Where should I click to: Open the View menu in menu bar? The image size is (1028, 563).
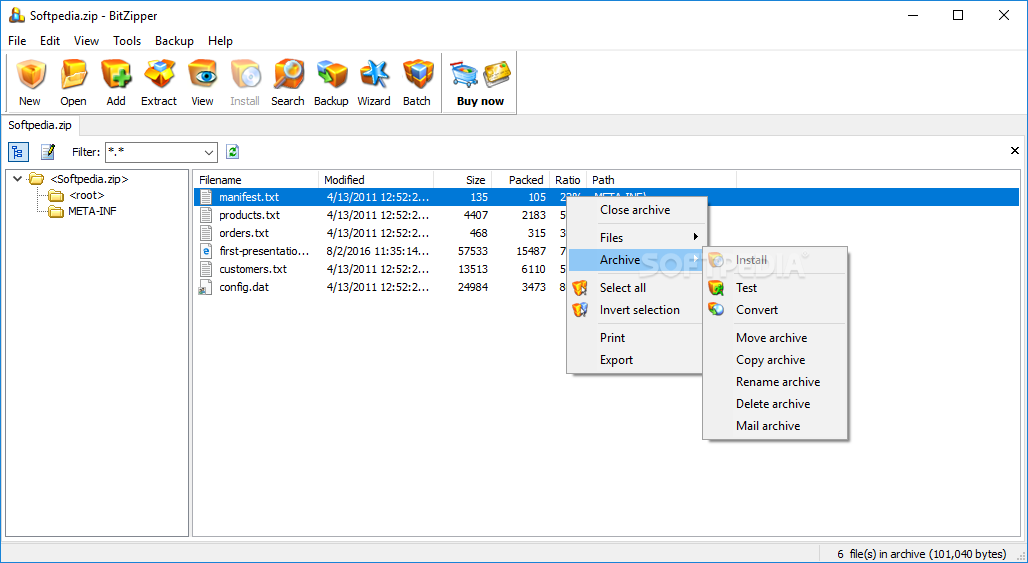click(87, 41)
